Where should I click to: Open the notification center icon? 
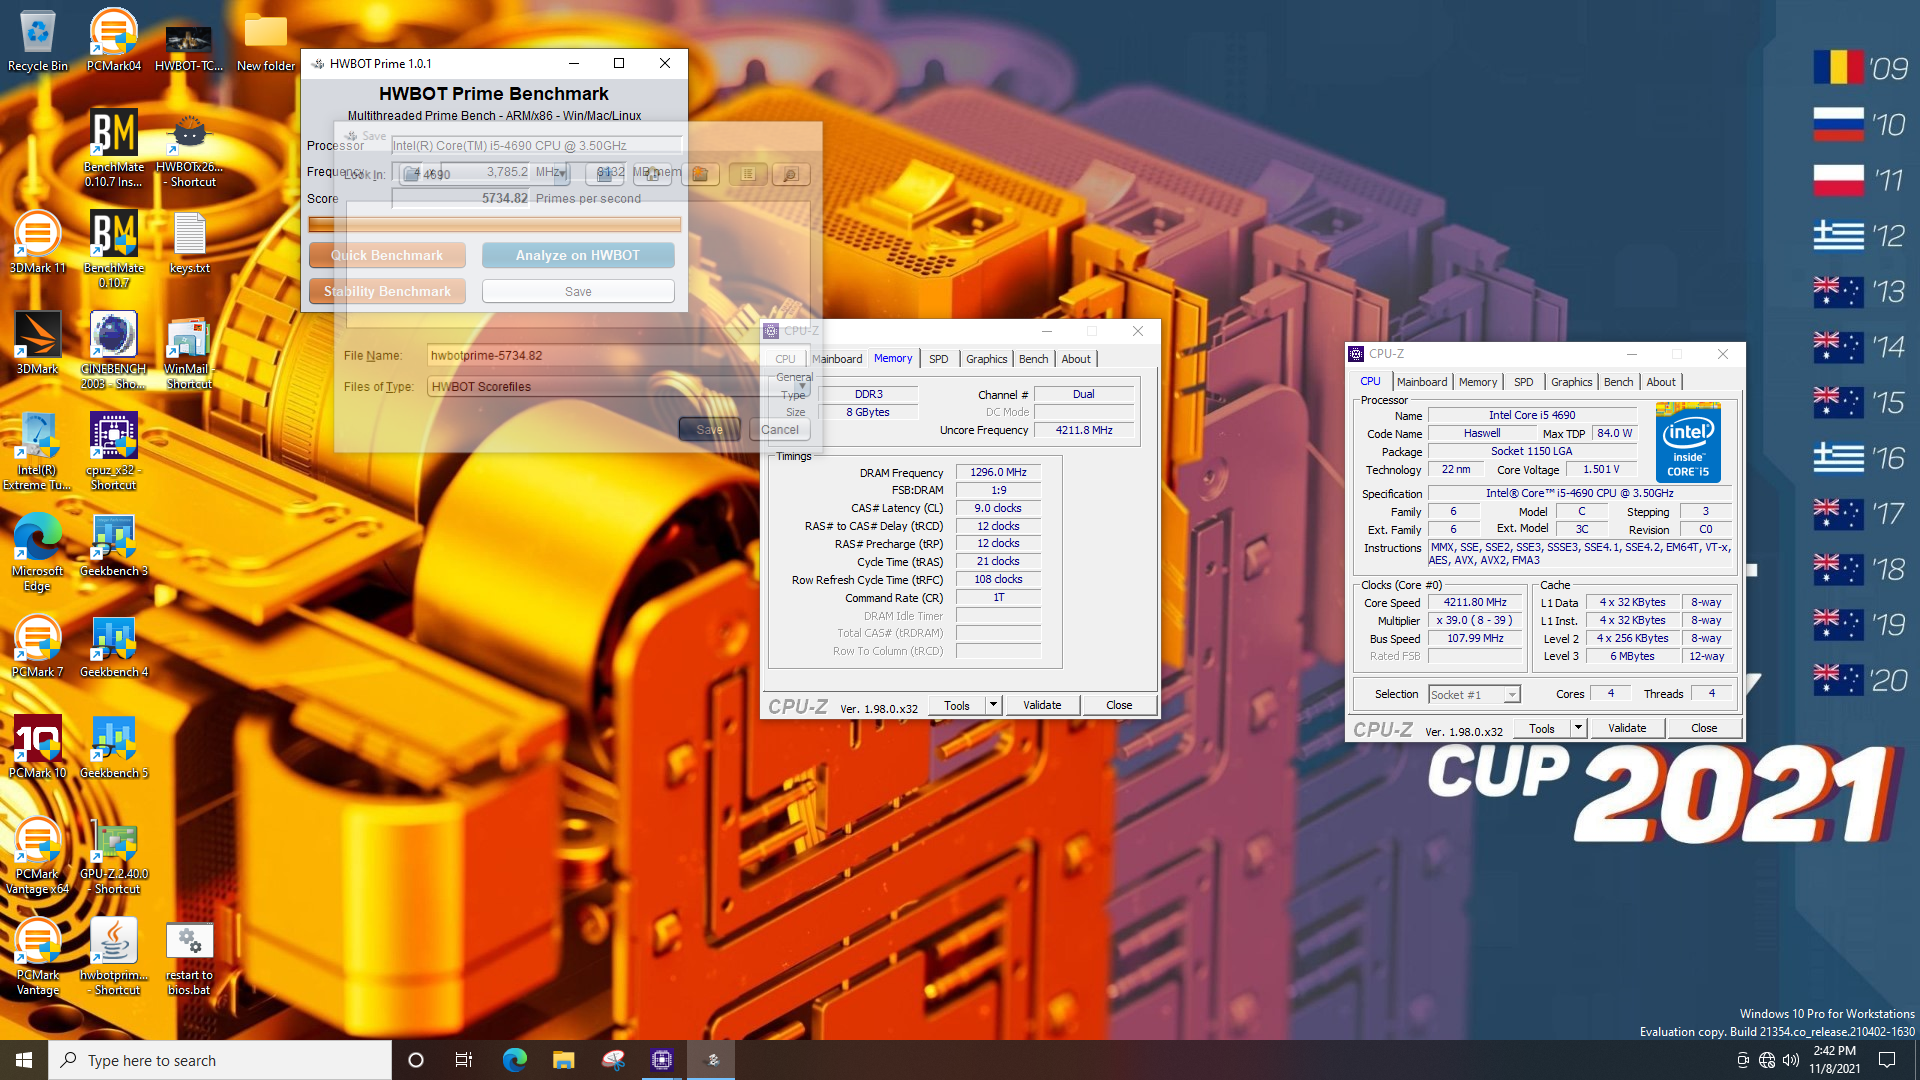pyautogui.click(x=1886, y=1060)
